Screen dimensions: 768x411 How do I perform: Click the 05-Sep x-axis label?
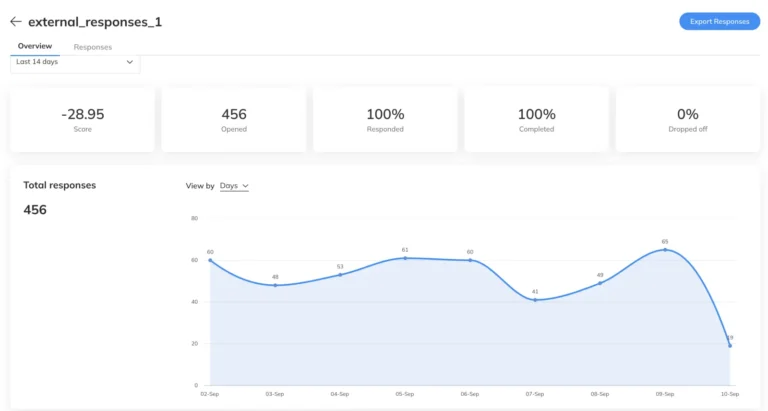tap(405, 394)
